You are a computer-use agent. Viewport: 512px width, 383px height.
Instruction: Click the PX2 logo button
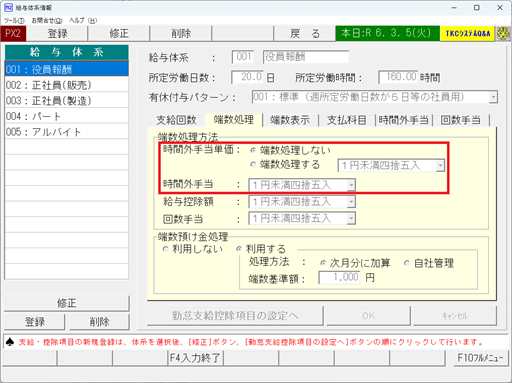(x=13, y=34)
